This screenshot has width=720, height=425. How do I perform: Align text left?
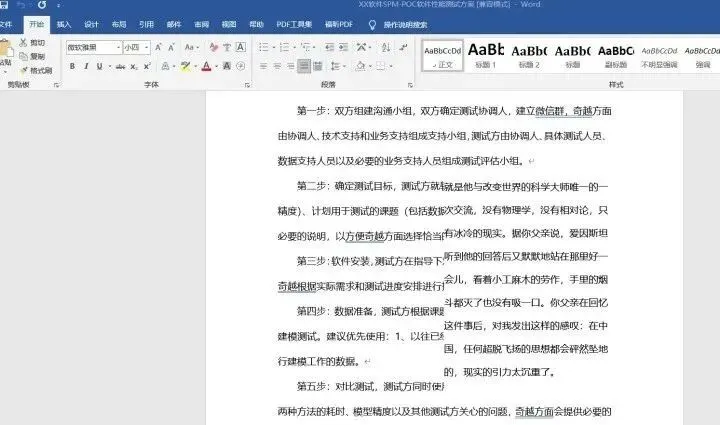(x=263, y=67)
